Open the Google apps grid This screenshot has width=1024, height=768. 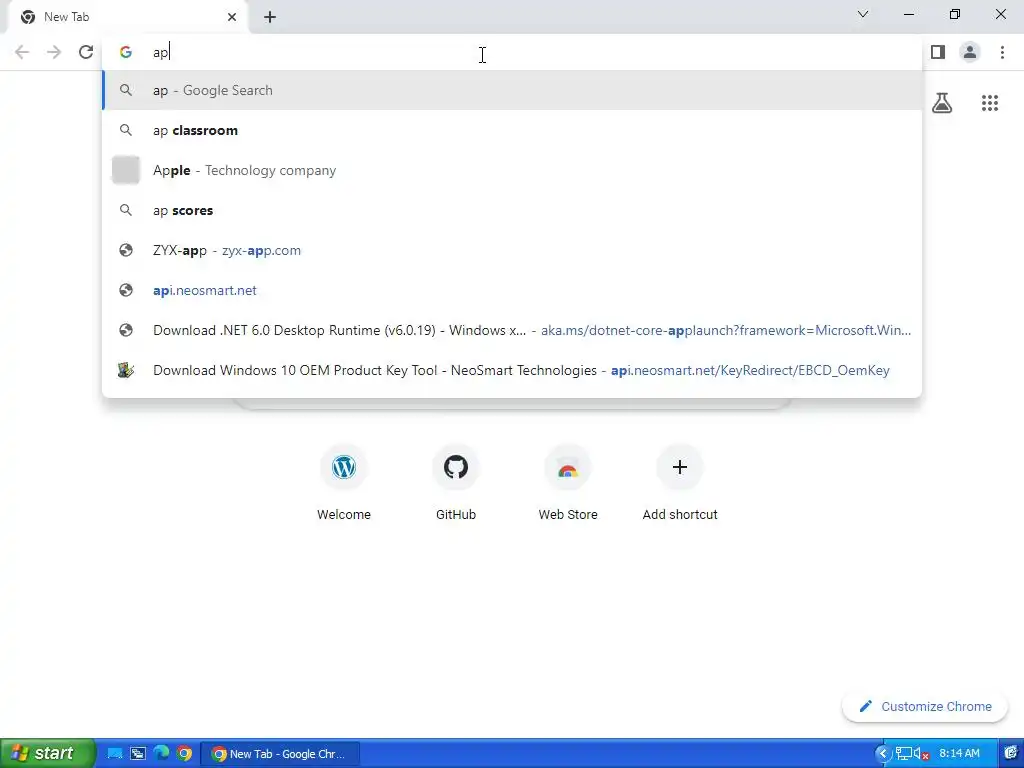[989, 103]
